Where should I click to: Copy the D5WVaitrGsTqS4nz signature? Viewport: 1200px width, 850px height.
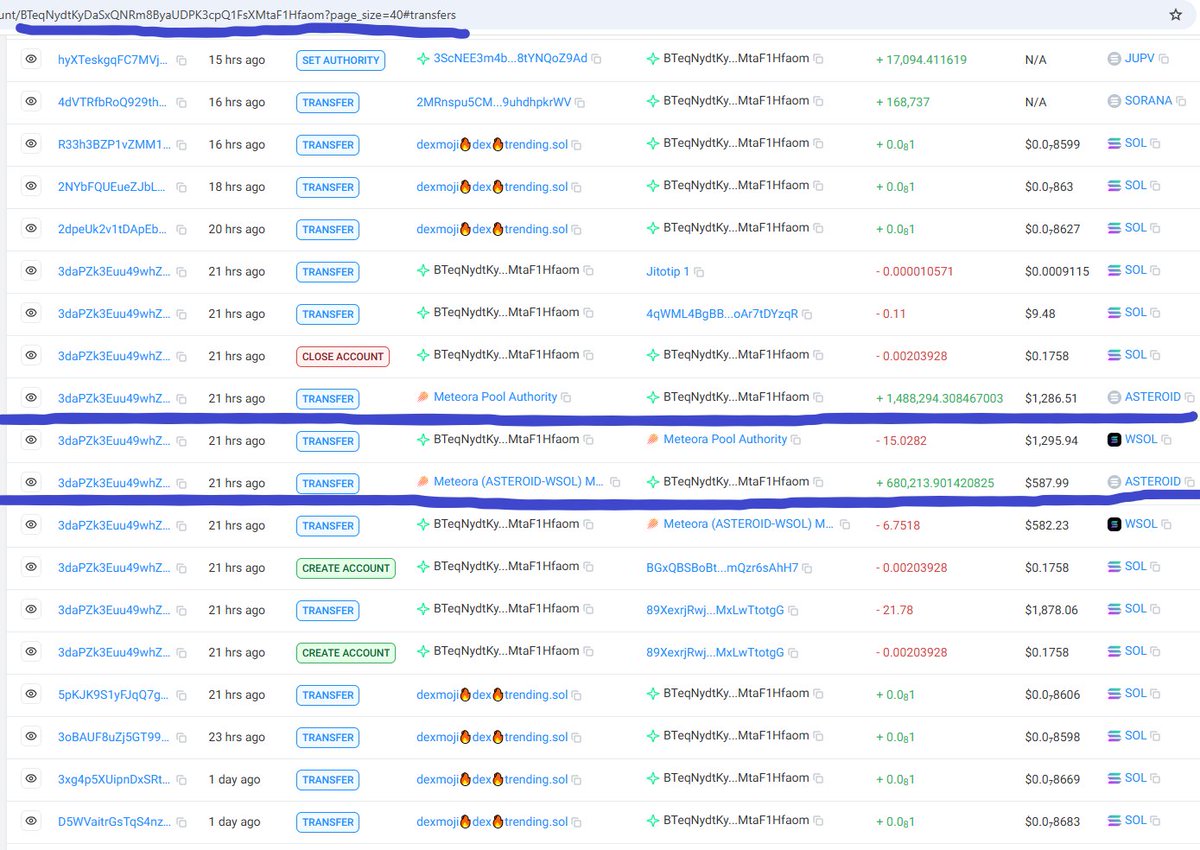[x=181, y=822]
